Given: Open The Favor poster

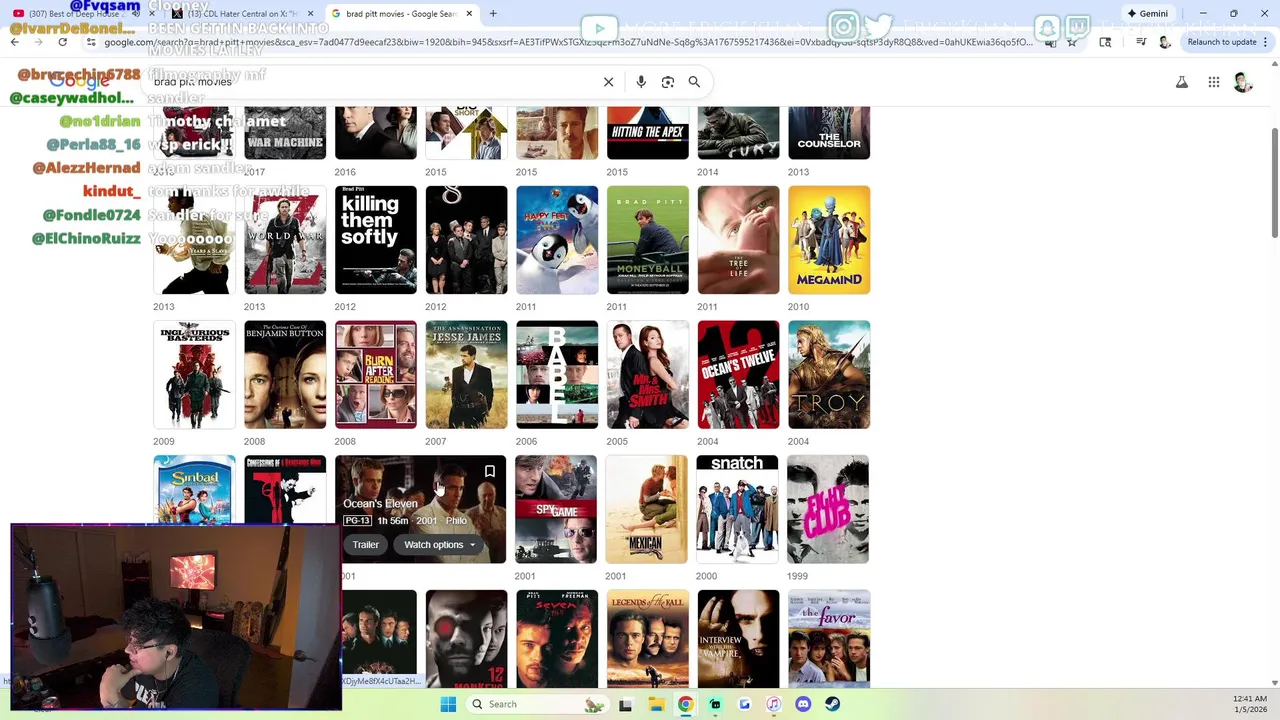Looking at the screenshot, I should click(x=829, y=638).
